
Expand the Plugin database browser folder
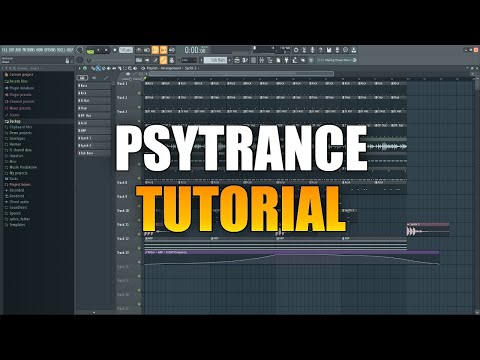click(19, 88)
